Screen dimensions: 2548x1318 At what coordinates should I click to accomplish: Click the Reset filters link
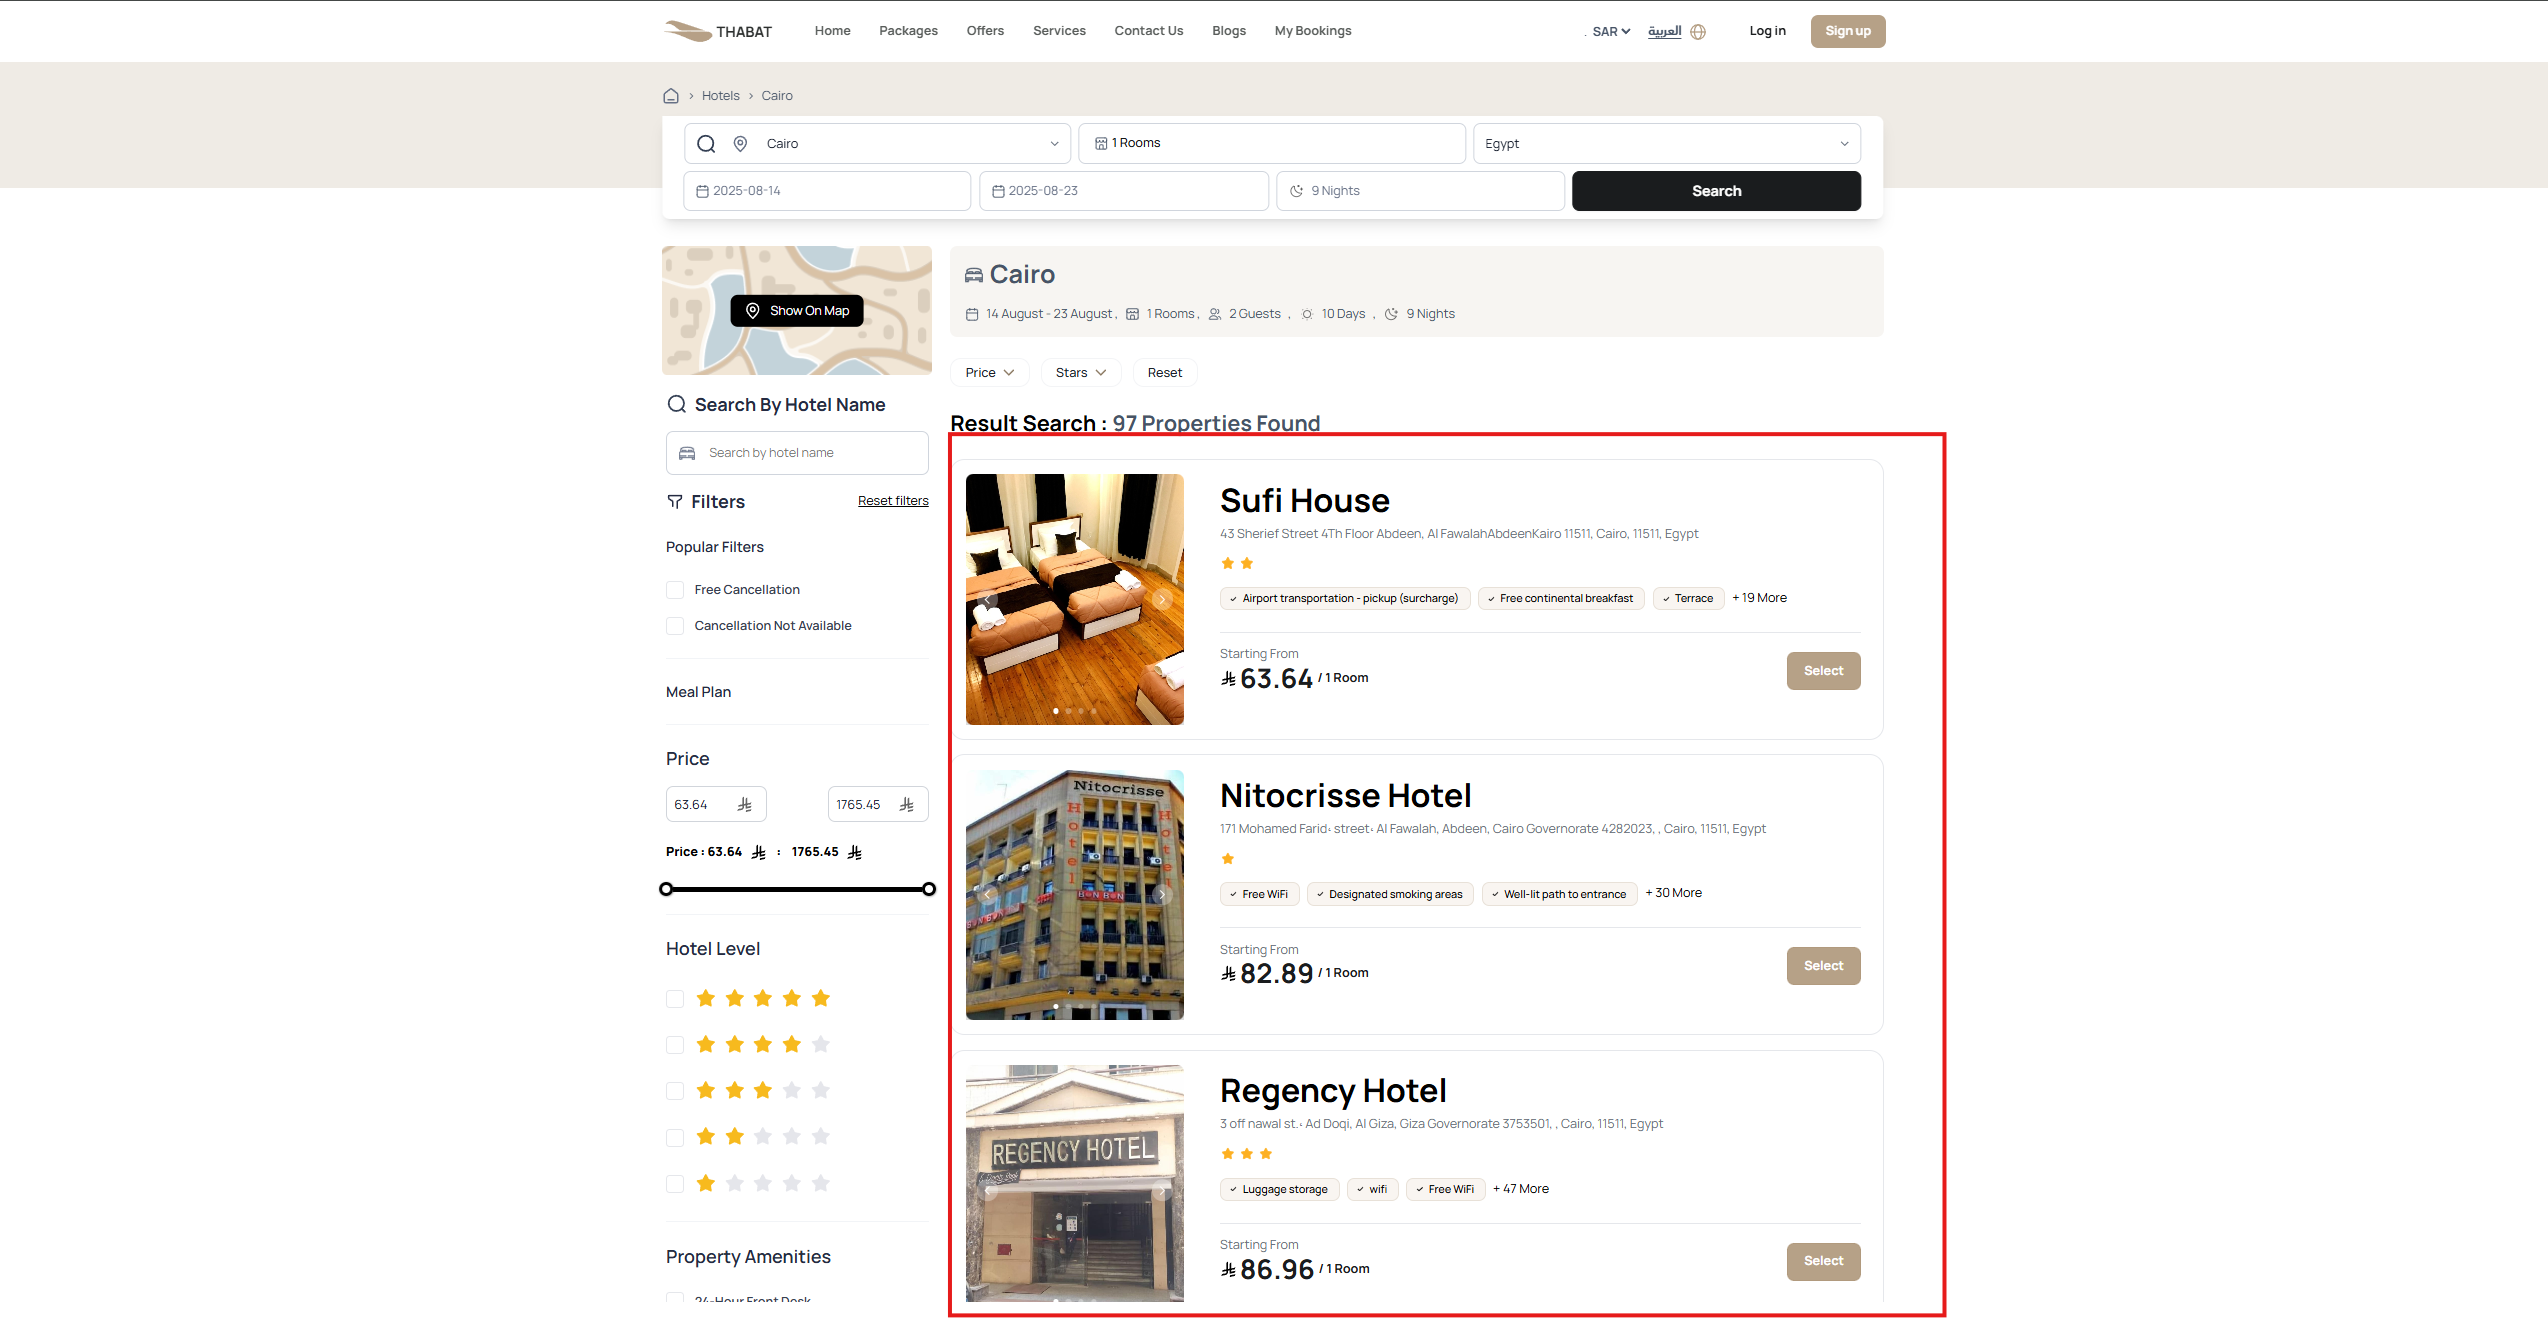point(892,501)
